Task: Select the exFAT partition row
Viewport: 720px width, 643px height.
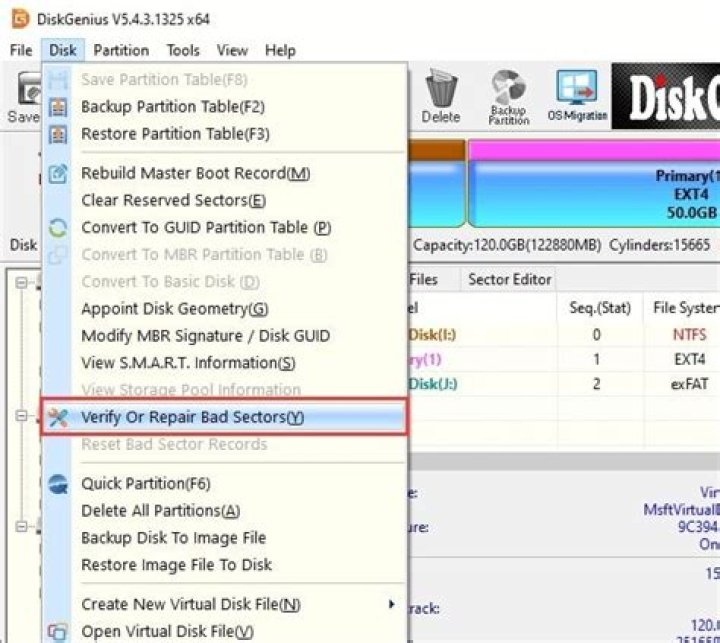Action: click(x=564, y=384)
